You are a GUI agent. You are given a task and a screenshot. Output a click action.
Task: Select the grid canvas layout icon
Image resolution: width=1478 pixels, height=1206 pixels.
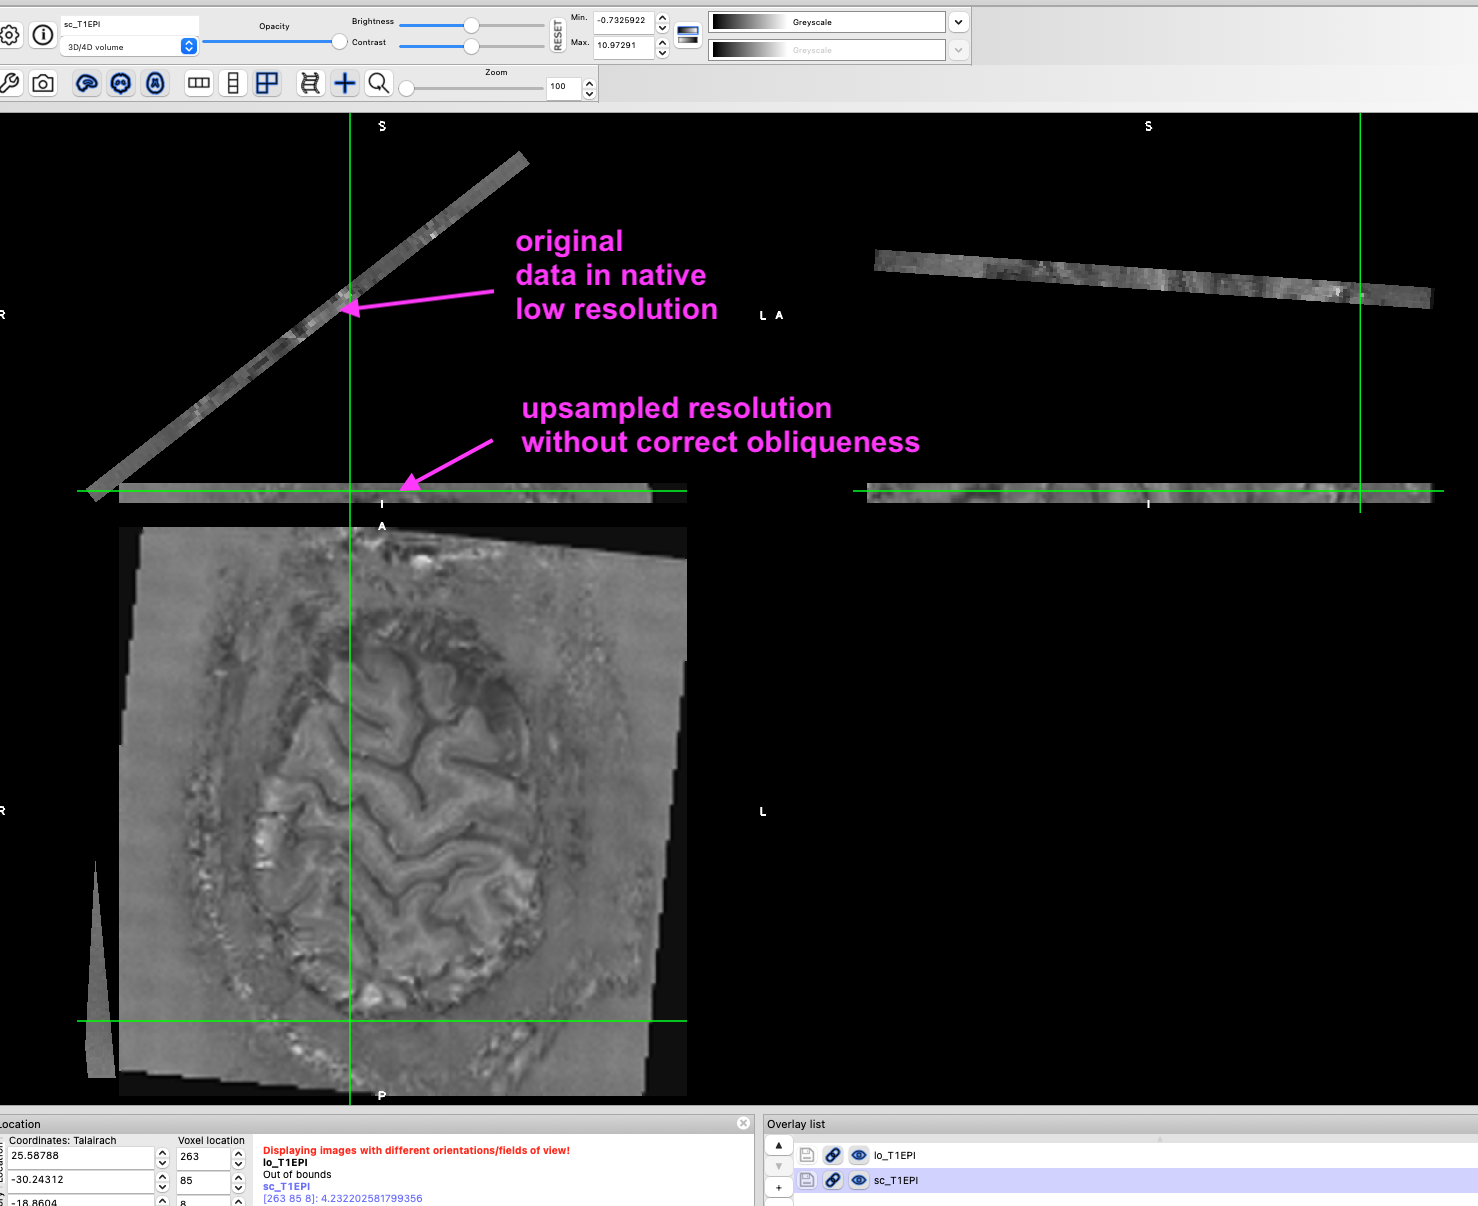coord(266,83)
